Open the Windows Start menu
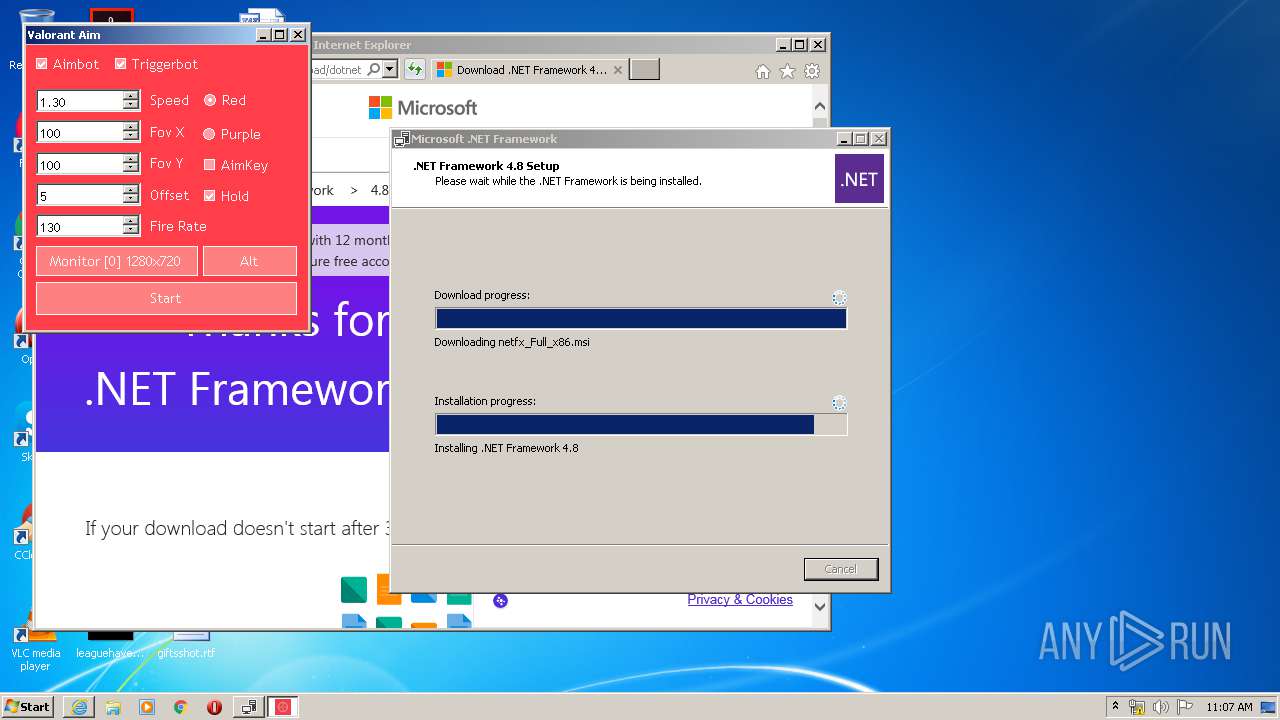1280x720 pixels. 27,706
